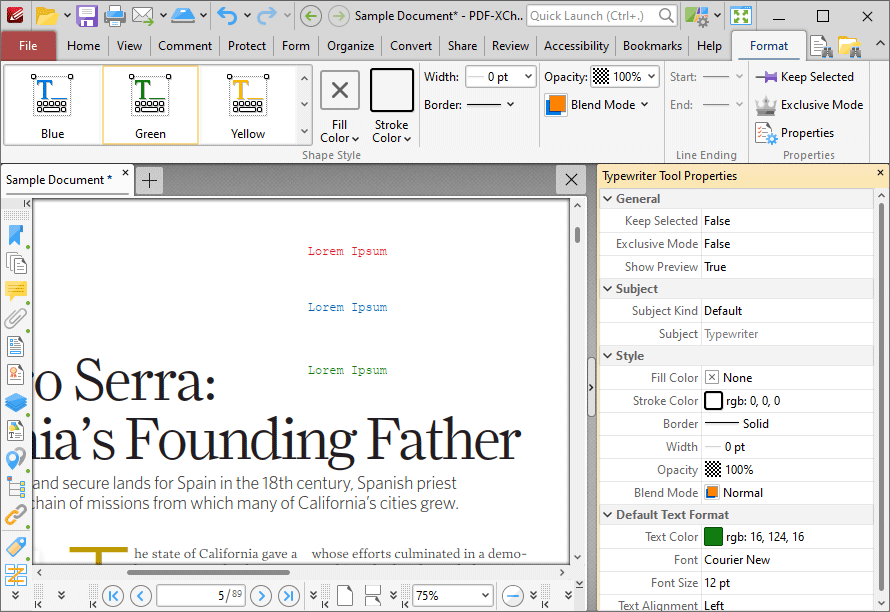The image size is (890, 612).
Task: Open the Comments pane from the sidebar
Action: [x=15, y=290]
